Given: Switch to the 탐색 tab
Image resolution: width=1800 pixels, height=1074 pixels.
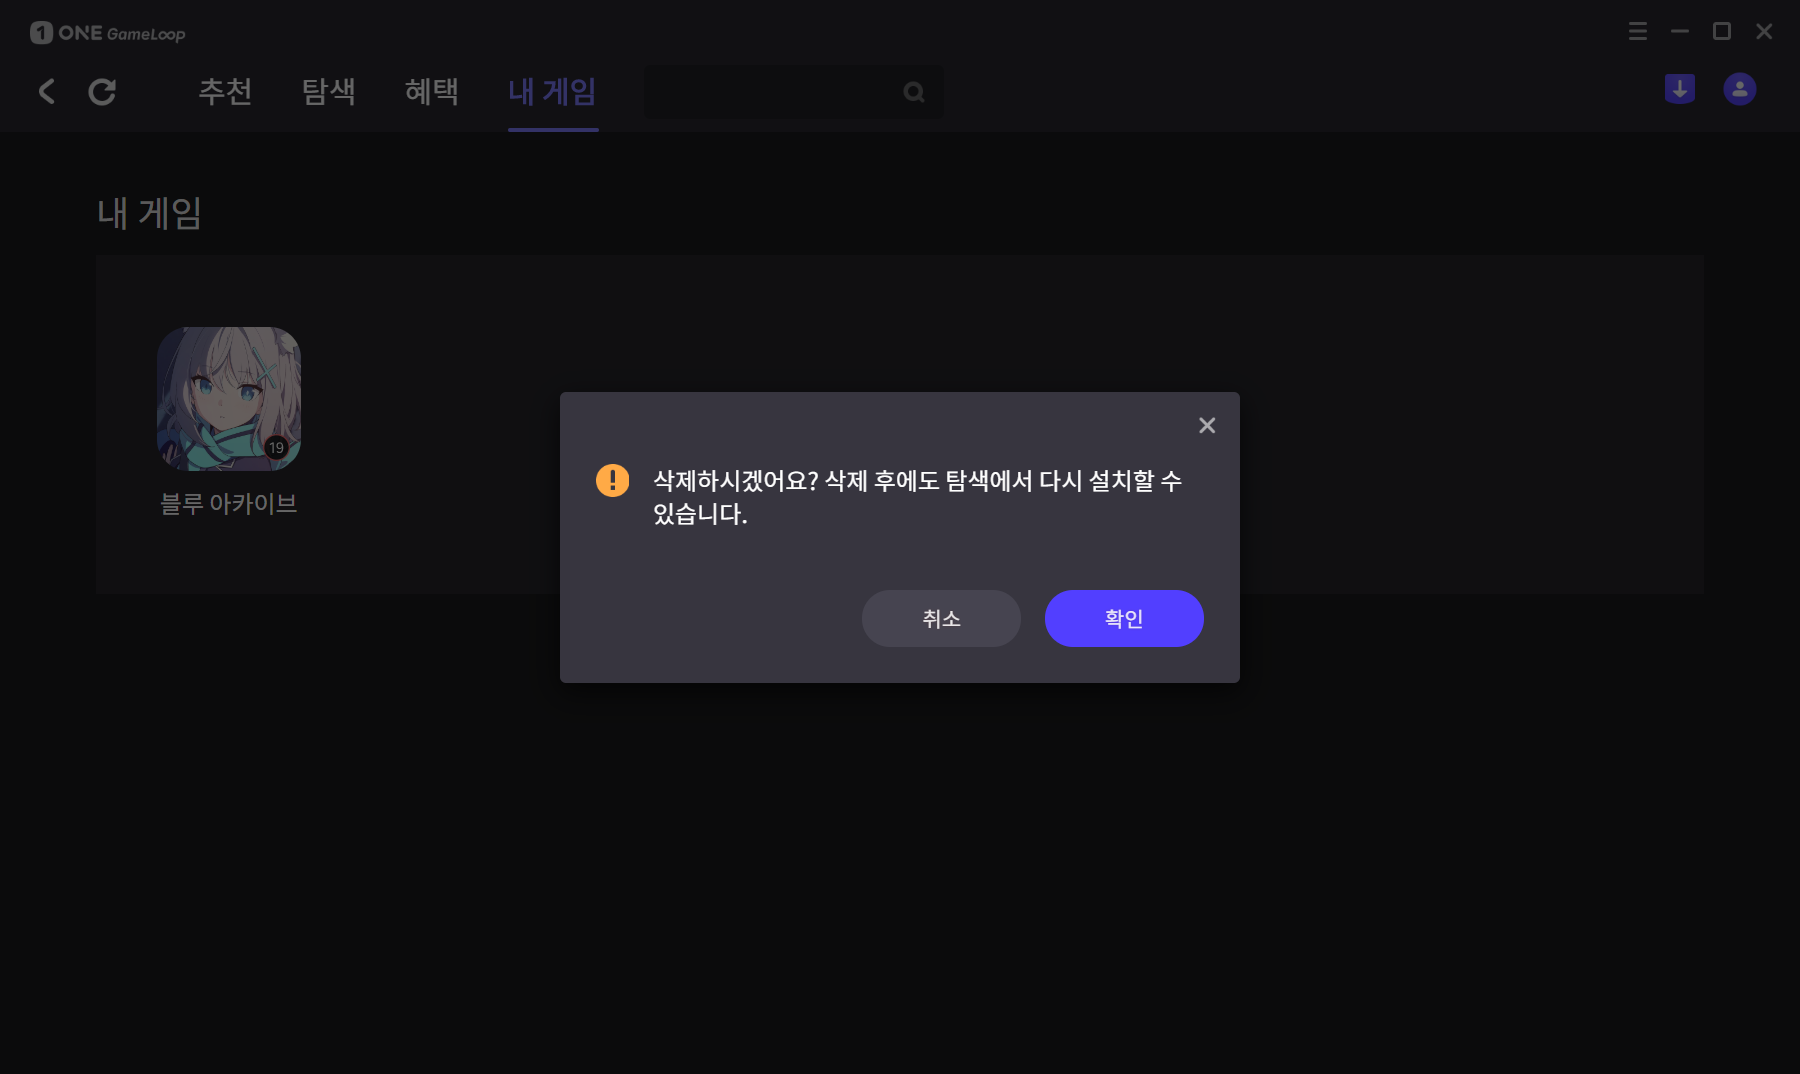Looking at the screenshot, I should (329, 92).
